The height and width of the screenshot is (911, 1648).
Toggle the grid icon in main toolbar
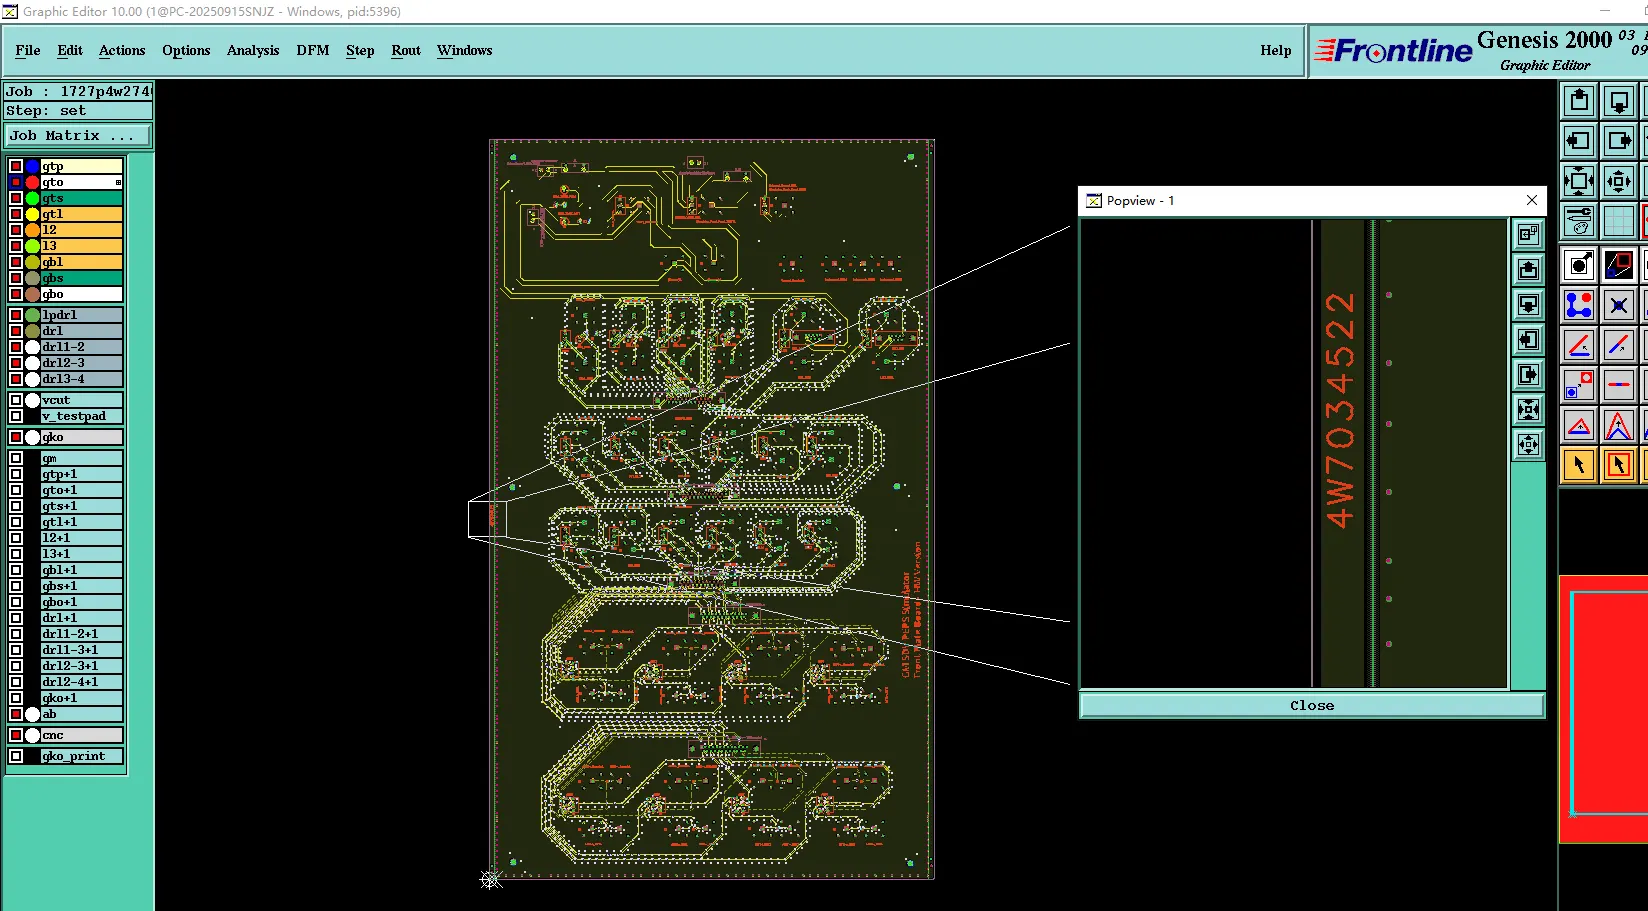coord(1619,221)
